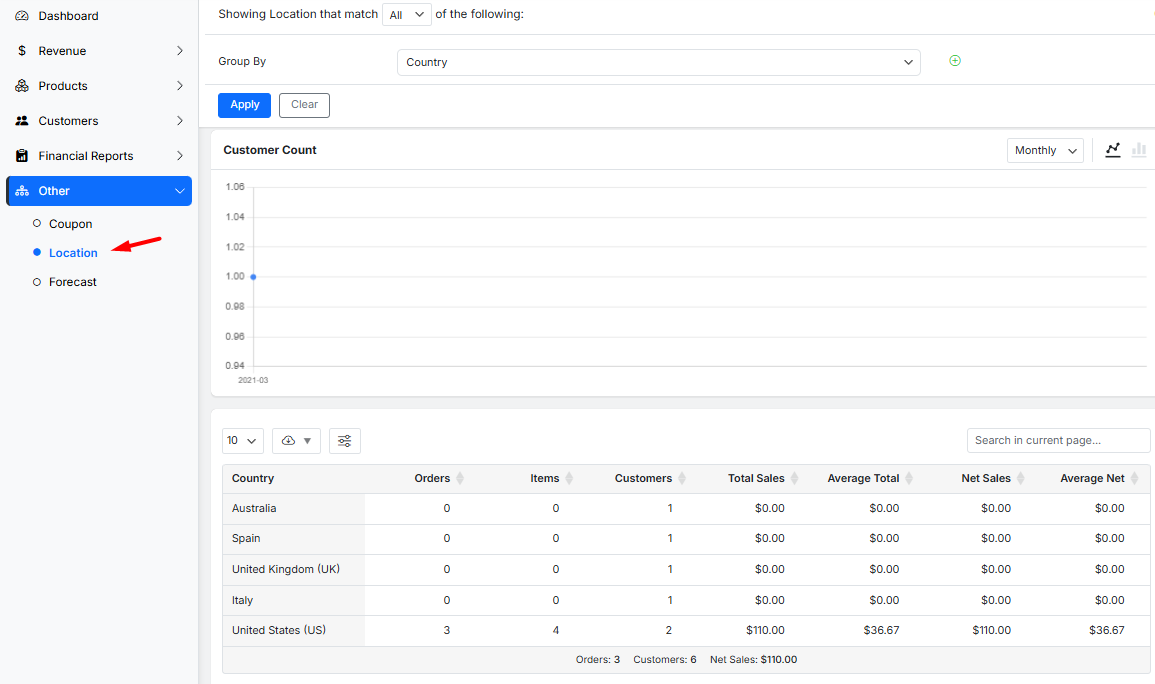Sort table by Net Sales column arrows
The image size is (1155, 684).
[x=1019, y=479]
